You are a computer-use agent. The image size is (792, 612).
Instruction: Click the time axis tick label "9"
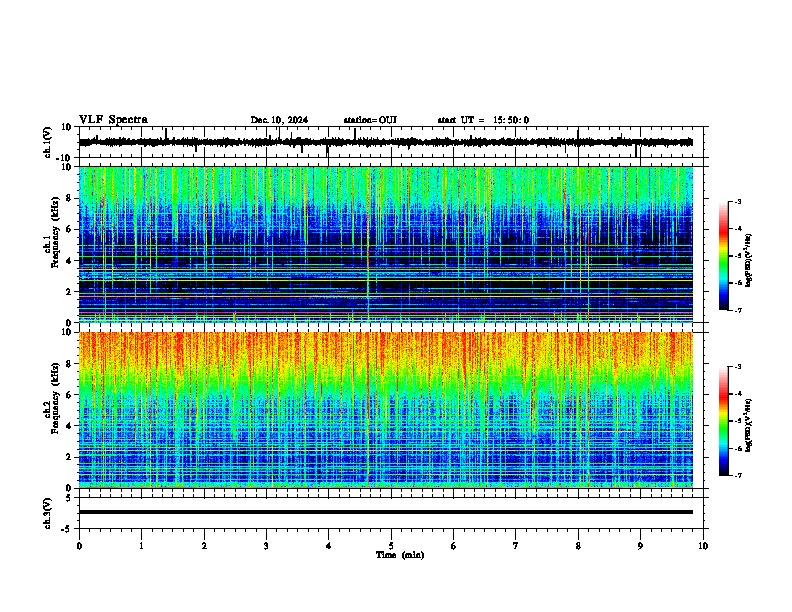click(640, 546)
